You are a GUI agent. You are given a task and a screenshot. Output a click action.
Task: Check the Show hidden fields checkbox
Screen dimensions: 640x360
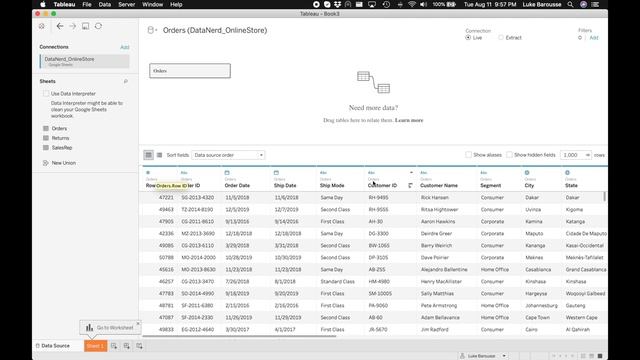(509, 155)
